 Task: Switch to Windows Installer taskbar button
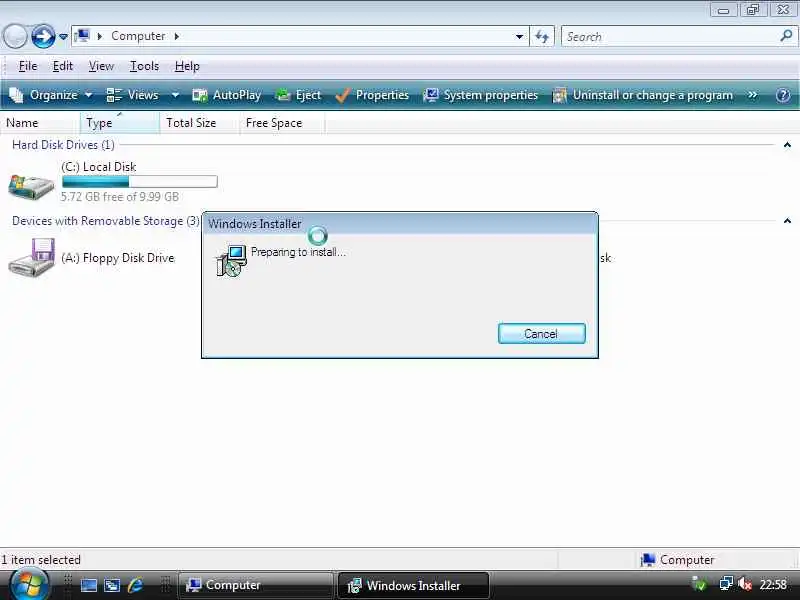click(413, 586)
